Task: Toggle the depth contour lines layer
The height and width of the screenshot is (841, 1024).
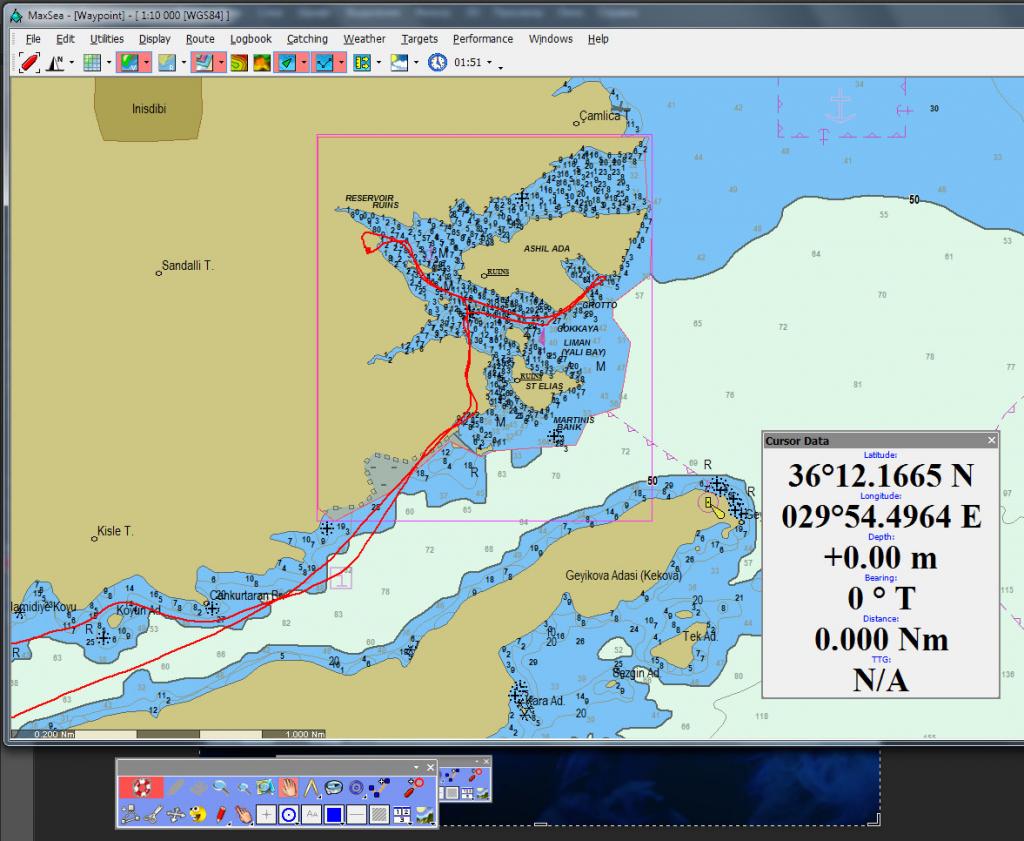Action: point(239,62)
